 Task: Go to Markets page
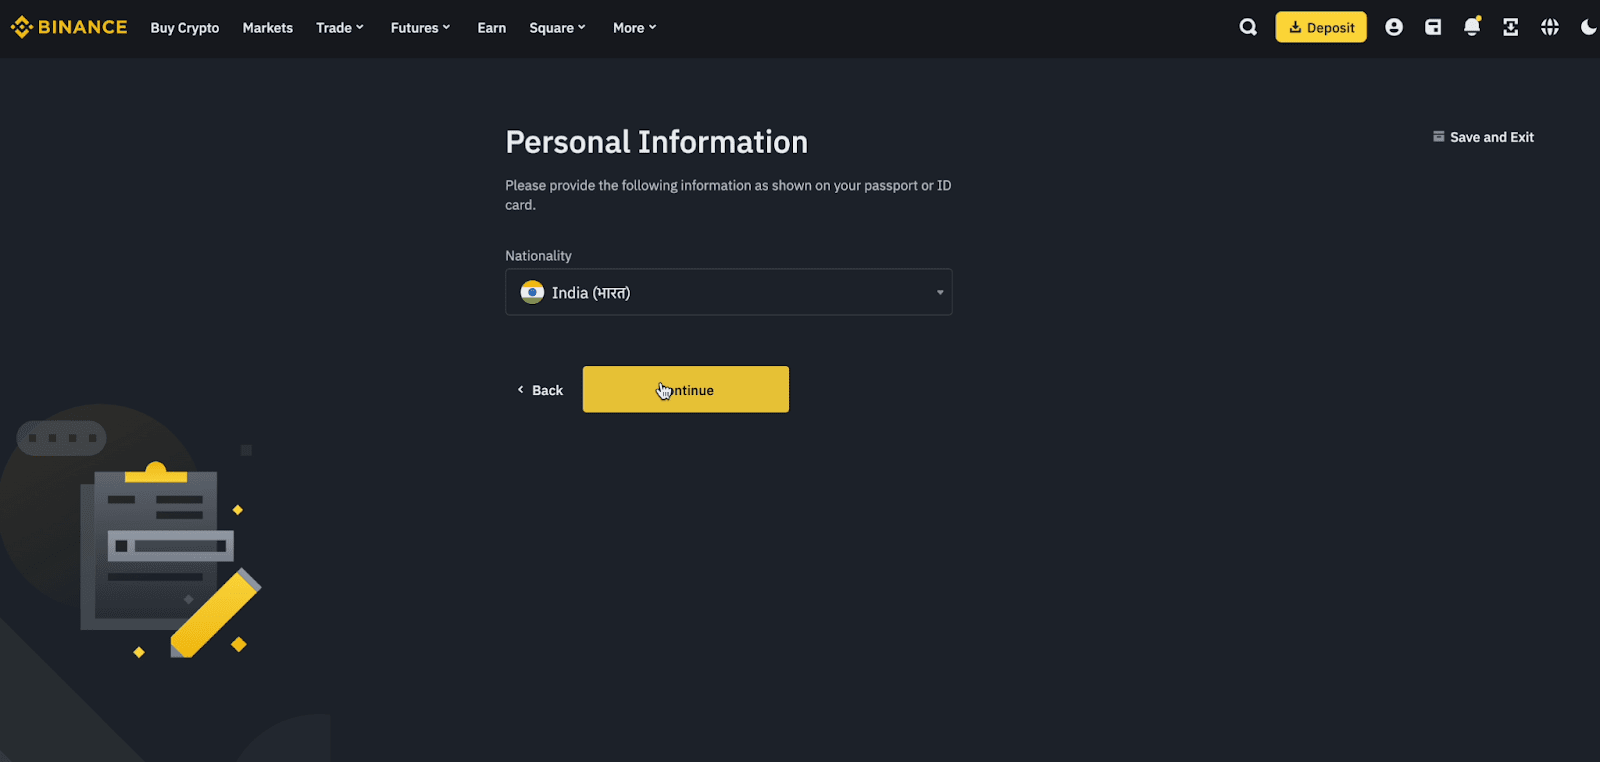[268, 28]
